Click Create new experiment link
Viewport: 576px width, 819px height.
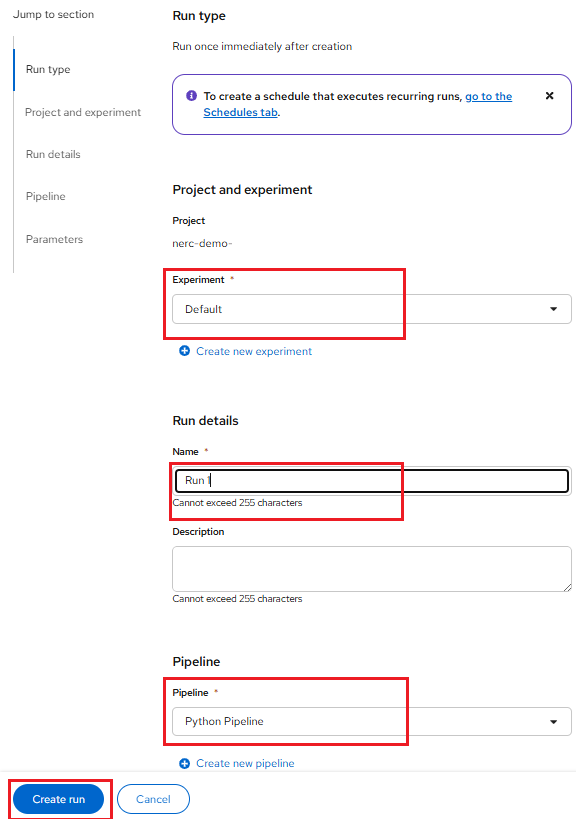[254, 351]
